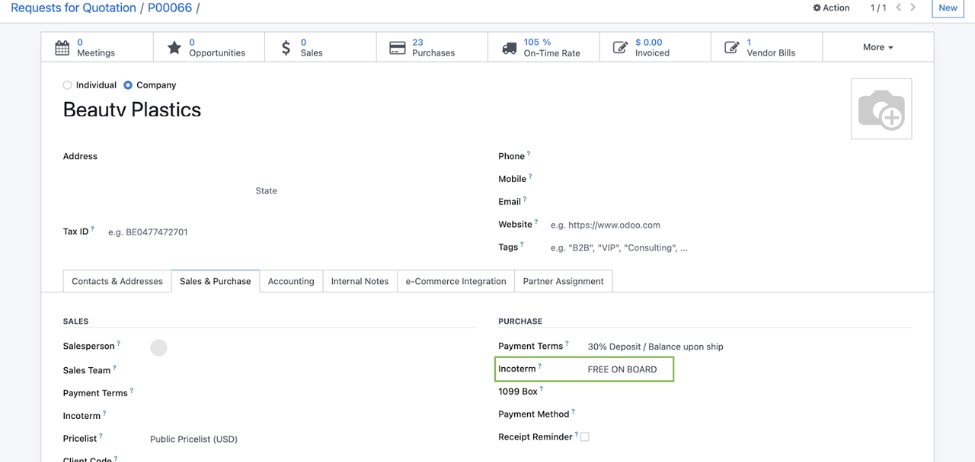This screenshot has width=975, height=462.
Task: Open the Pricelist dropdown field
Action: tap(313, 439)
